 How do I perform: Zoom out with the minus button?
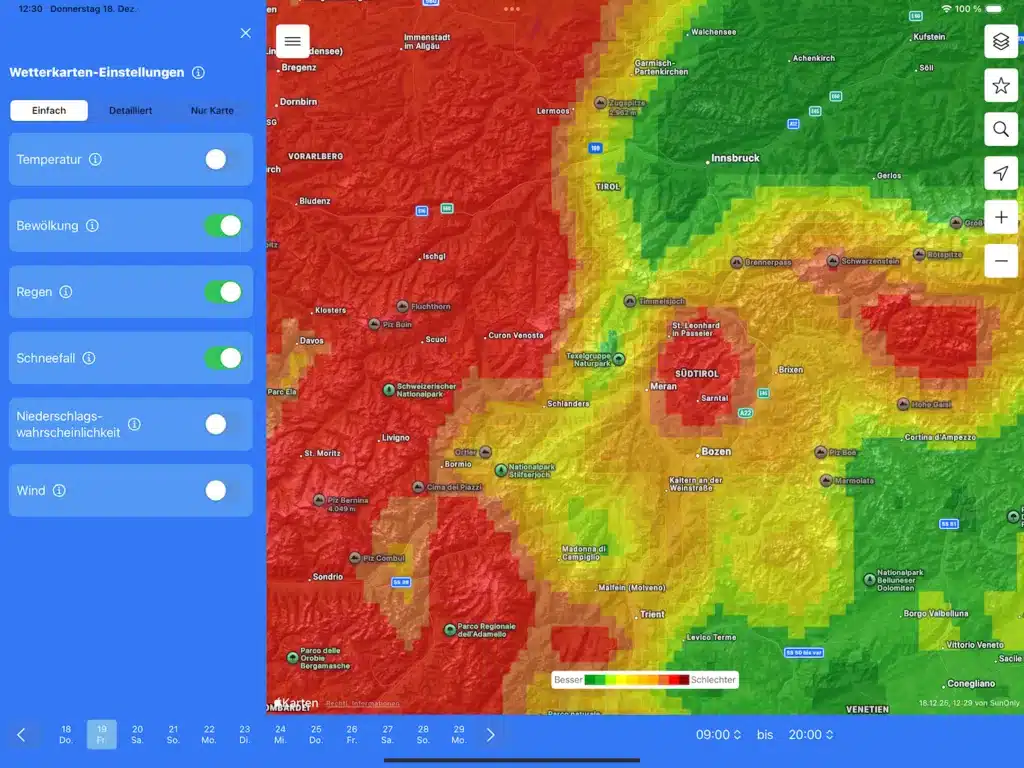coord(1000,261)
